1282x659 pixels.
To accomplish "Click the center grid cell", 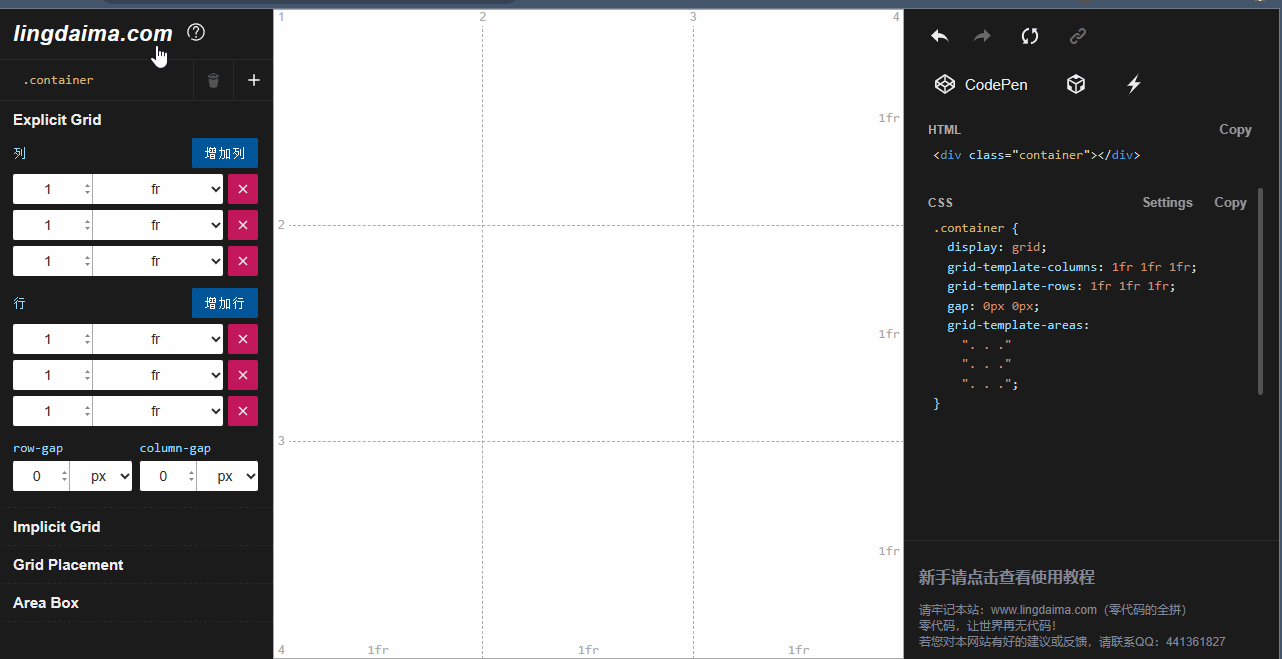I will pos(588,333).
